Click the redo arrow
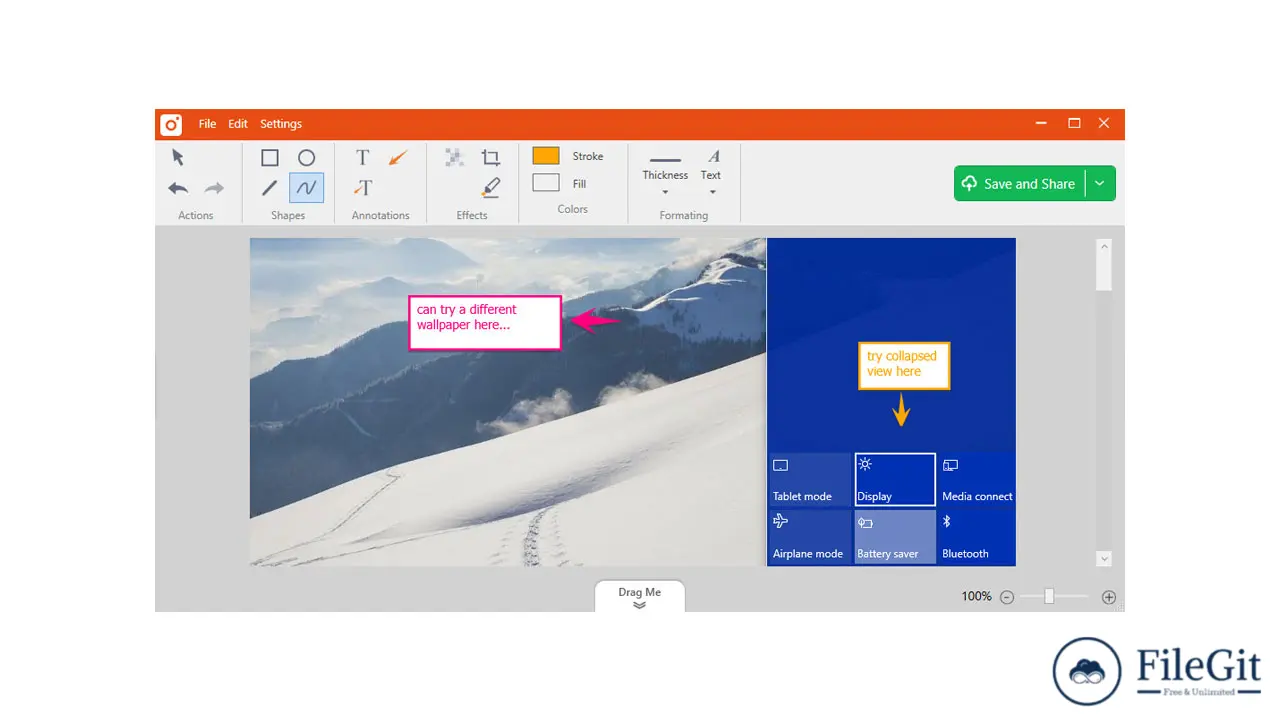 (x=214, y=188)
